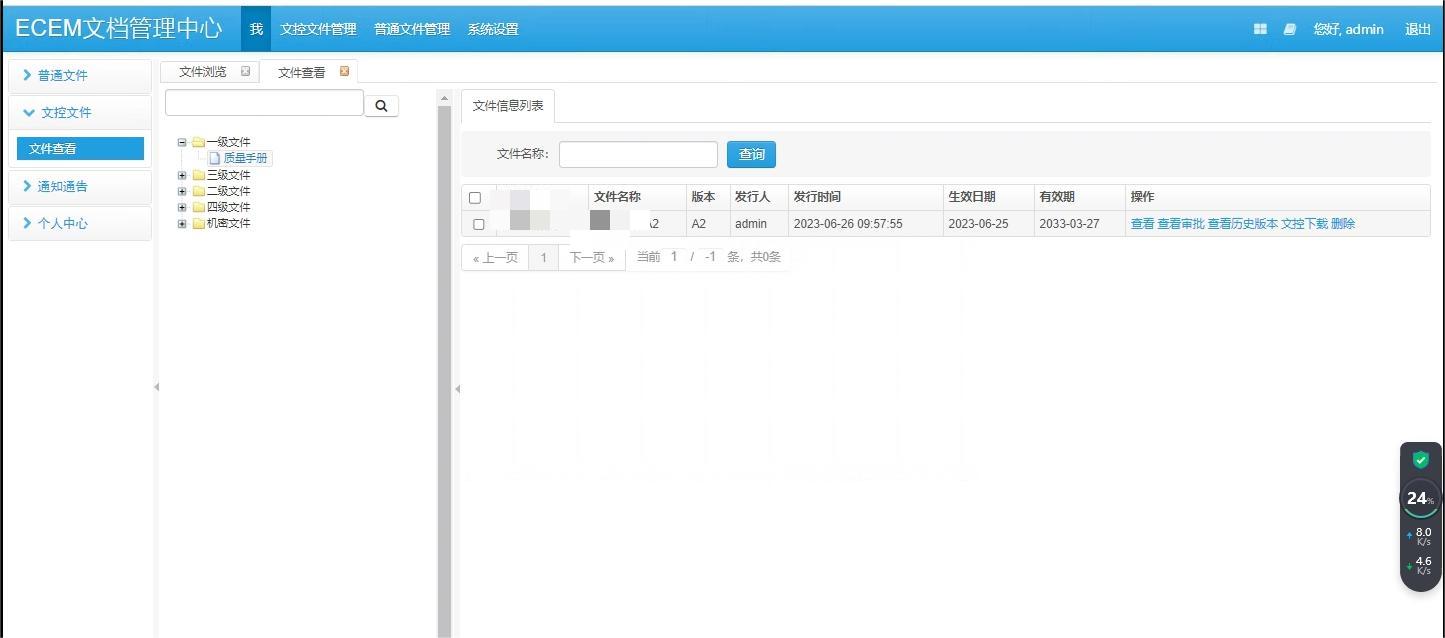The image size is (1445, 638).
Task: Click the 文件名称 input field
Action: [x=638, y=154]
